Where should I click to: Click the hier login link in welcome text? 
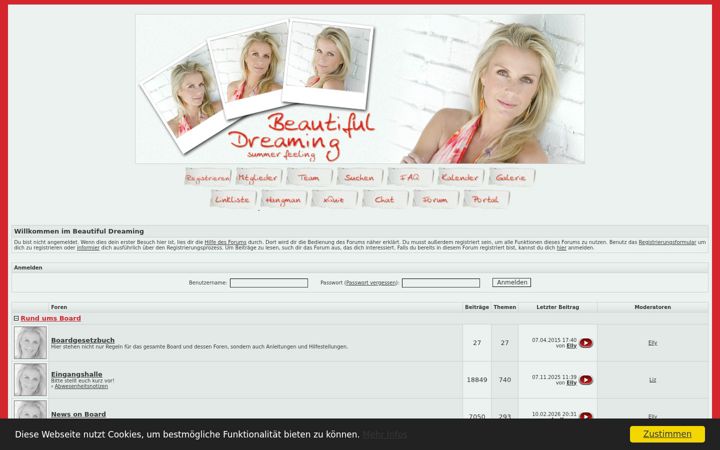coord(562,248)
